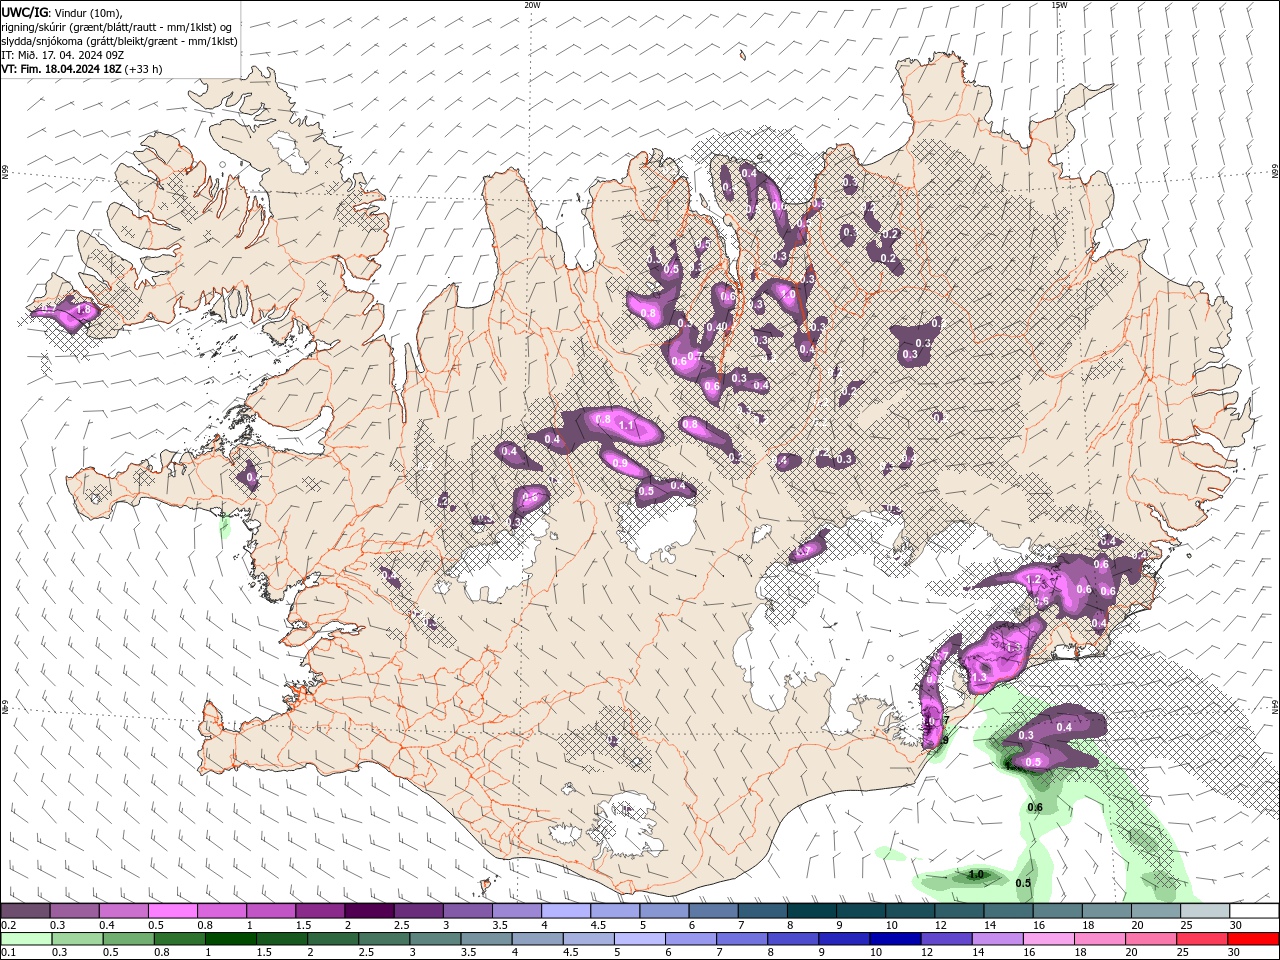This screenshot has height=960, width=1280.
Task: Click the '1.2' value in southeast snow area
Action: click(x=1035, y=580)
